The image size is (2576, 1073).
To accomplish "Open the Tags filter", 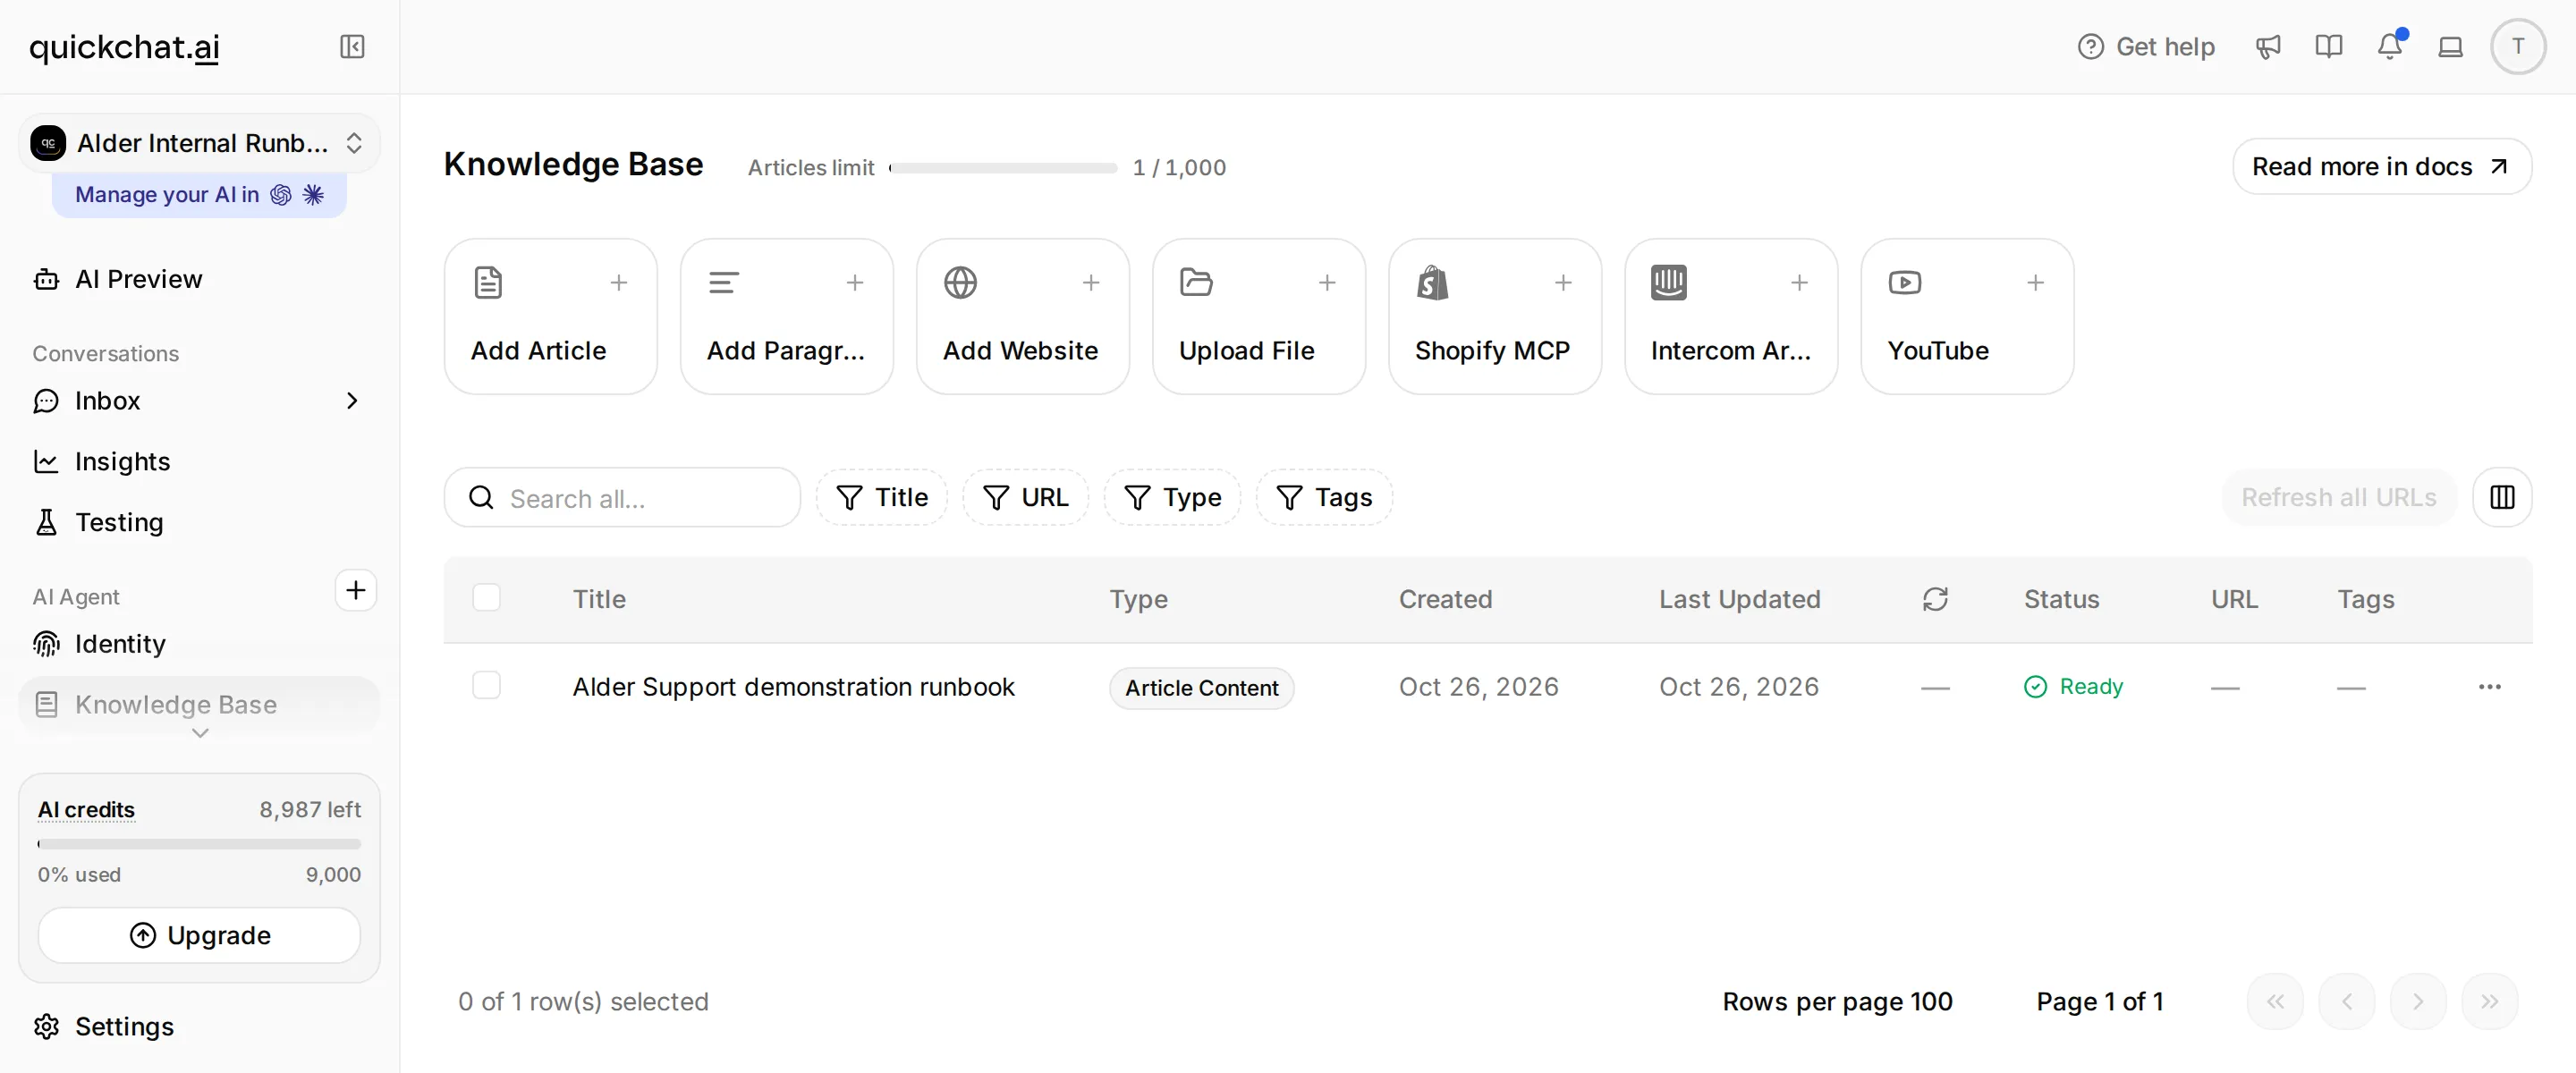I will [x=1324, y=497].
